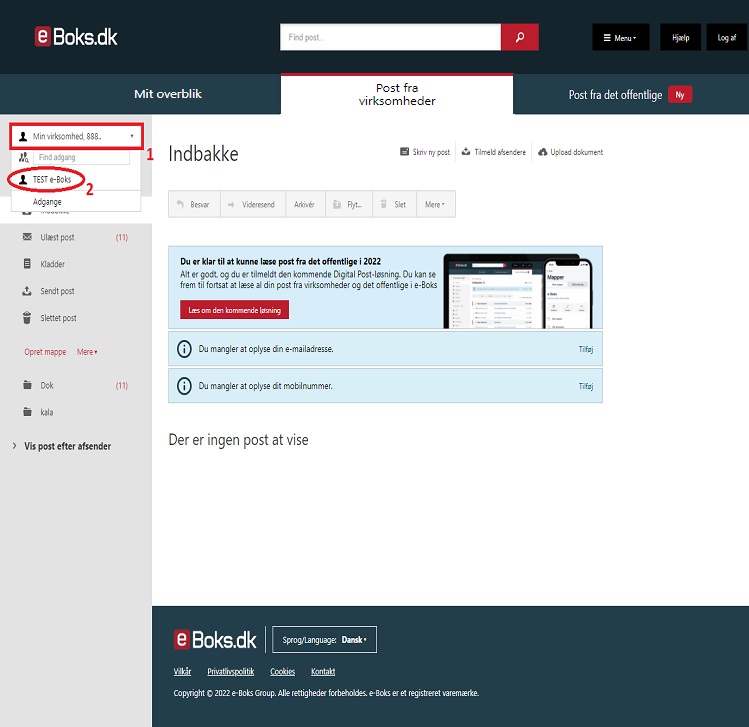Click the Dok folder icon
The width and height of the screenshot is (749, 727).
click(x=27, y=385)
